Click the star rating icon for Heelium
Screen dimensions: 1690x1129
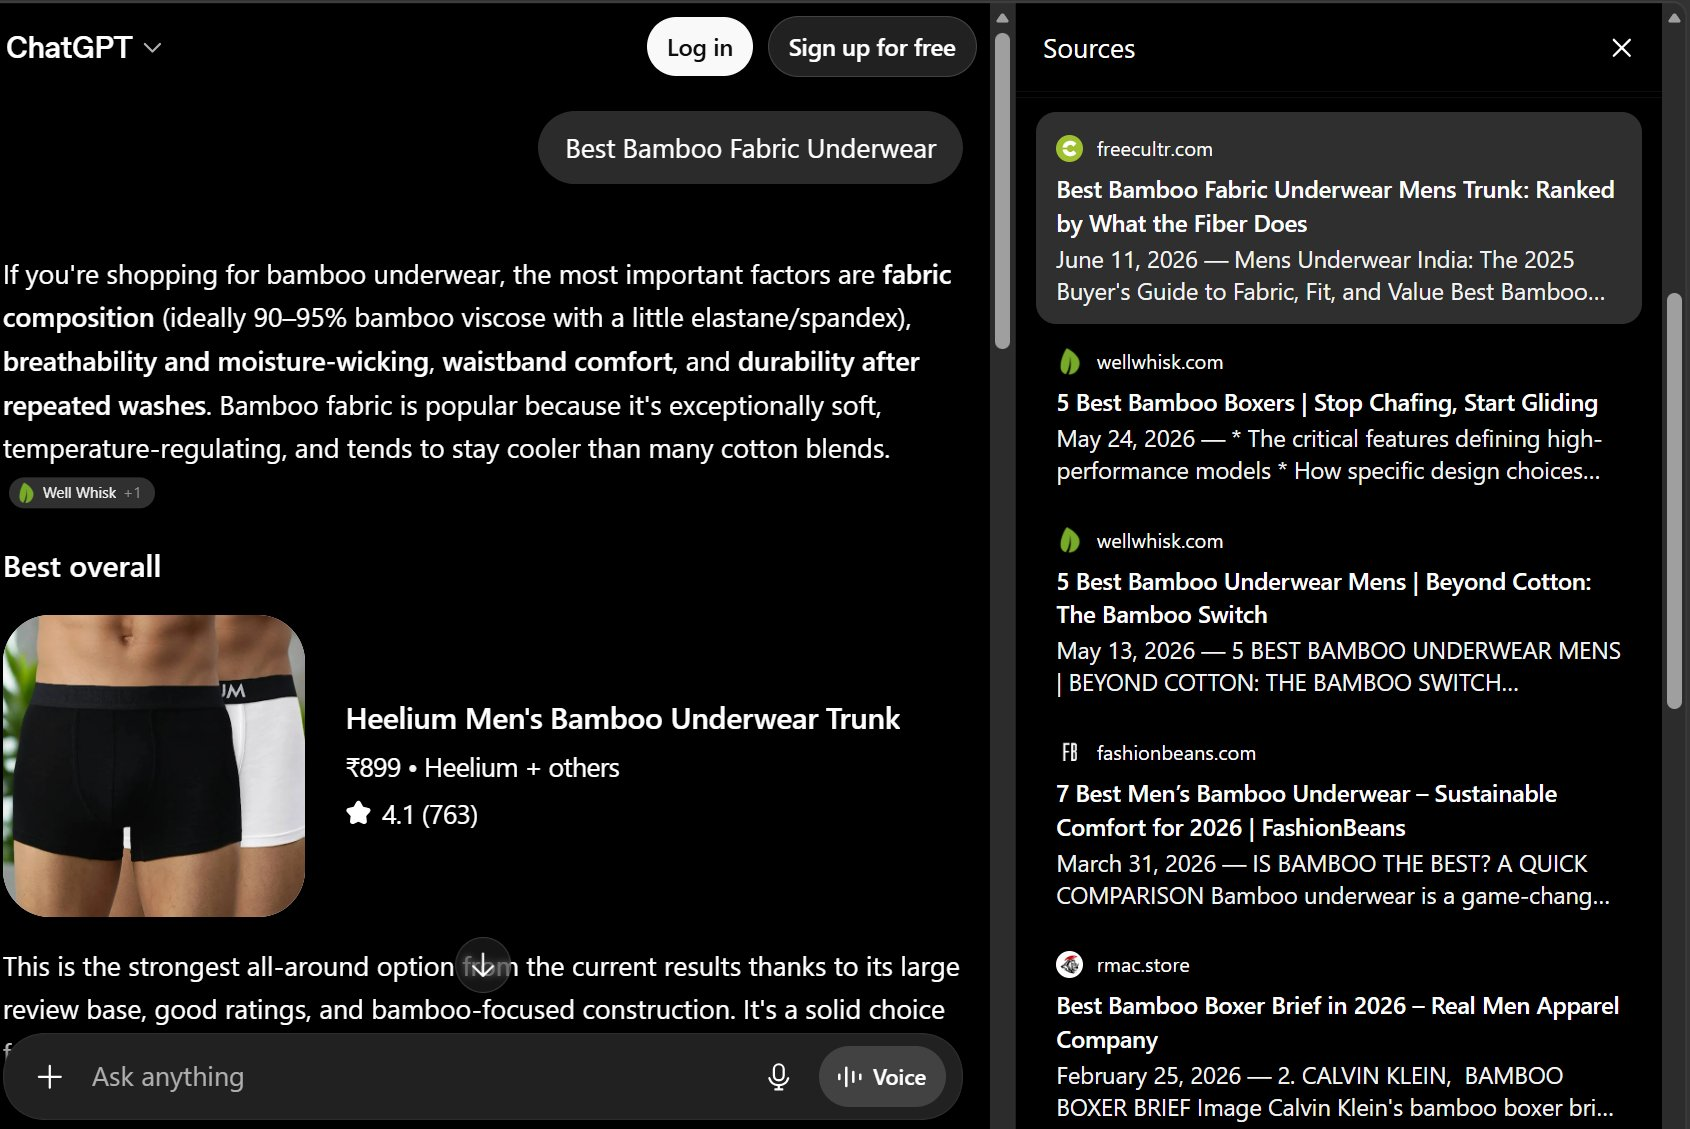pos(358,814)
